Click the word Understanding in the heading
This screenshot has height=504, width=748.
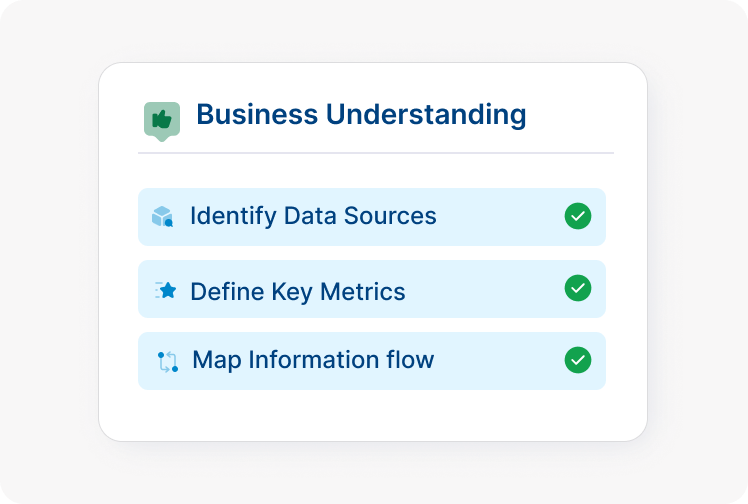coord(426,114)
